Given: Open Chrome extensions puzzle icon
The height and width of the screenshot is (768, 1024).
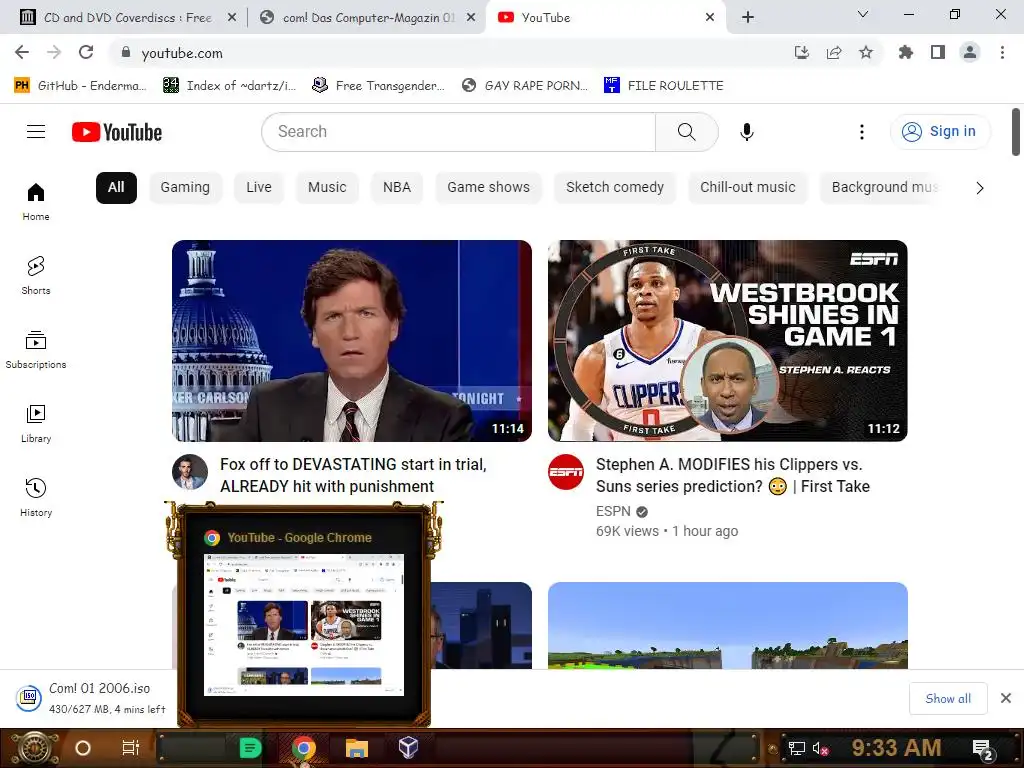Looking at the screenshot, I should (906, 52).
